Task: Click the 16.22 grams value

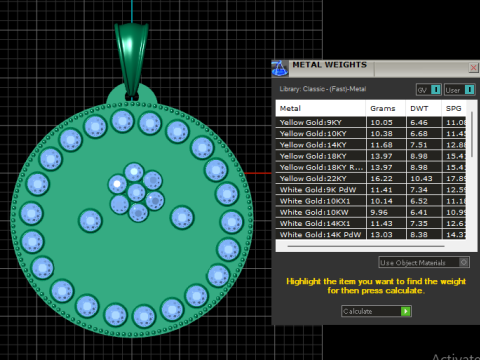Action: pos(381,179)
